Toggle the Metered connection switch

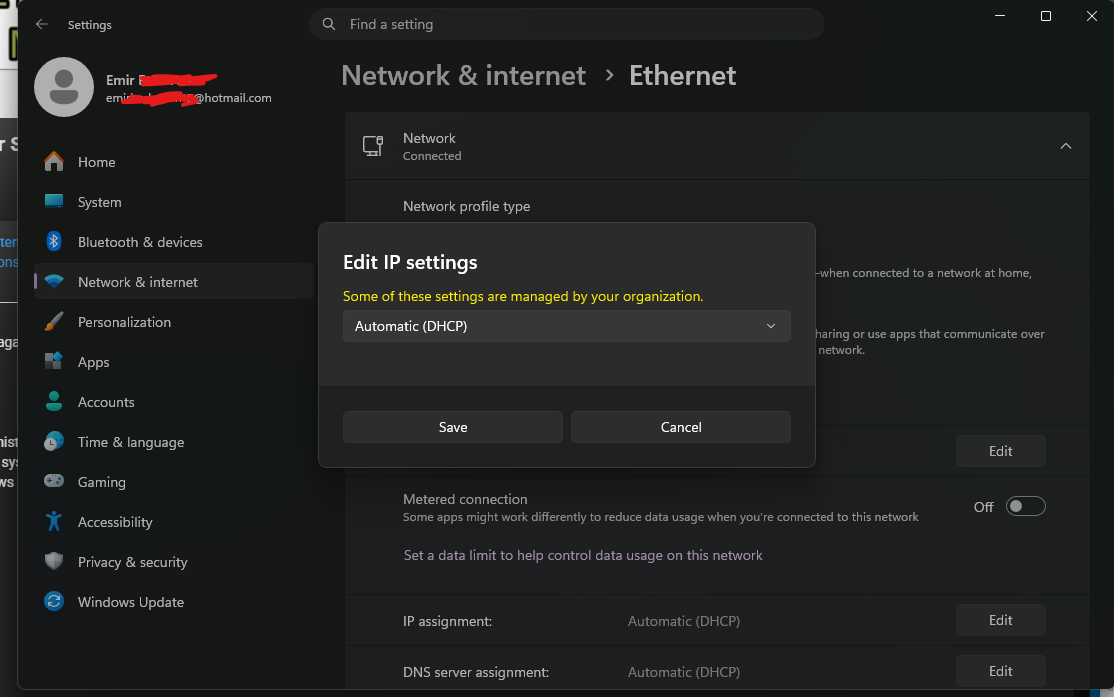coord(1025,506)
